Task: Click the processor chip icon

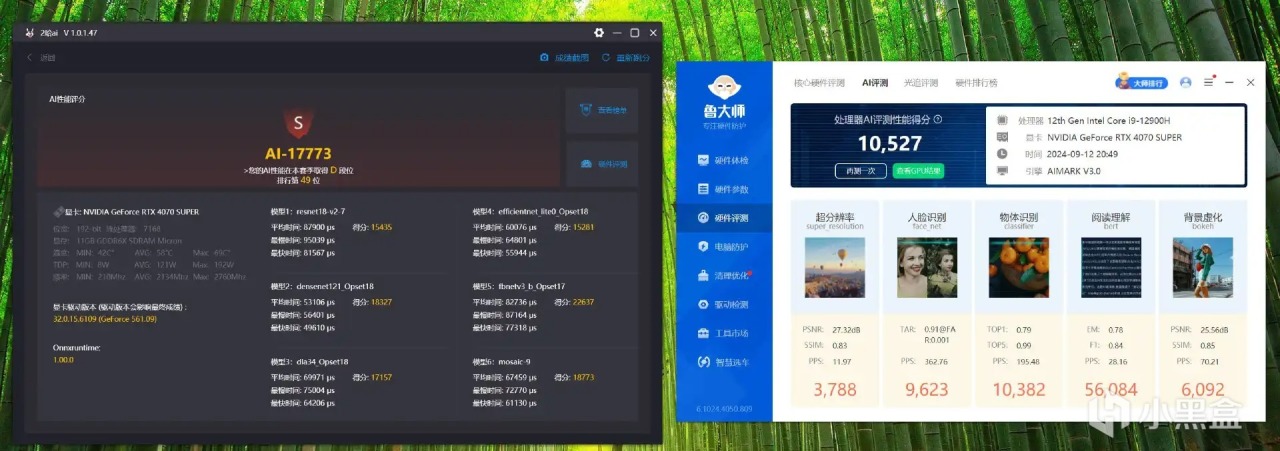Action: click(x=1002, y=120)
